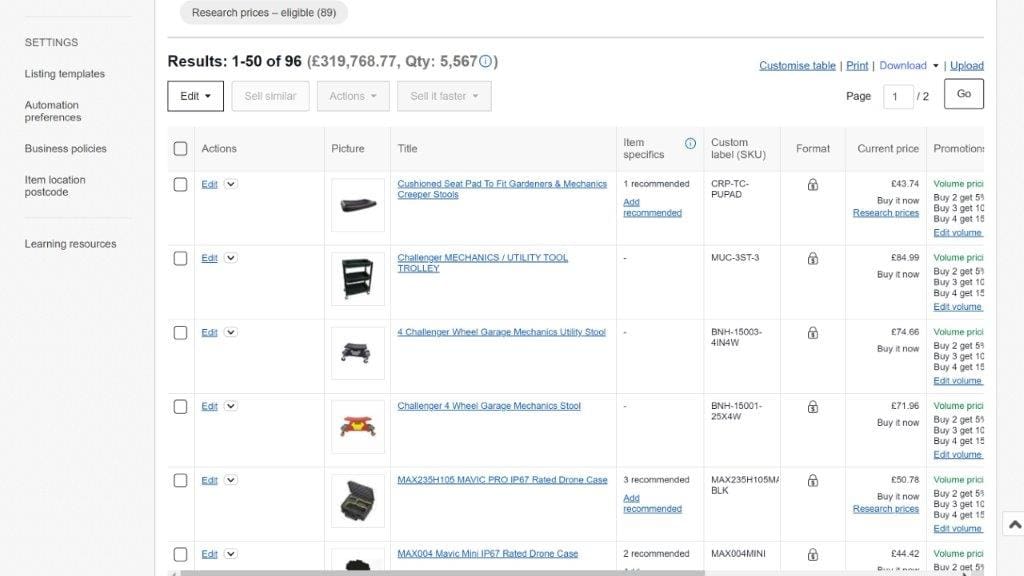Viewport: 1024px width, 576px height.
Task: Click the Print link
Action: pos(857,66)
